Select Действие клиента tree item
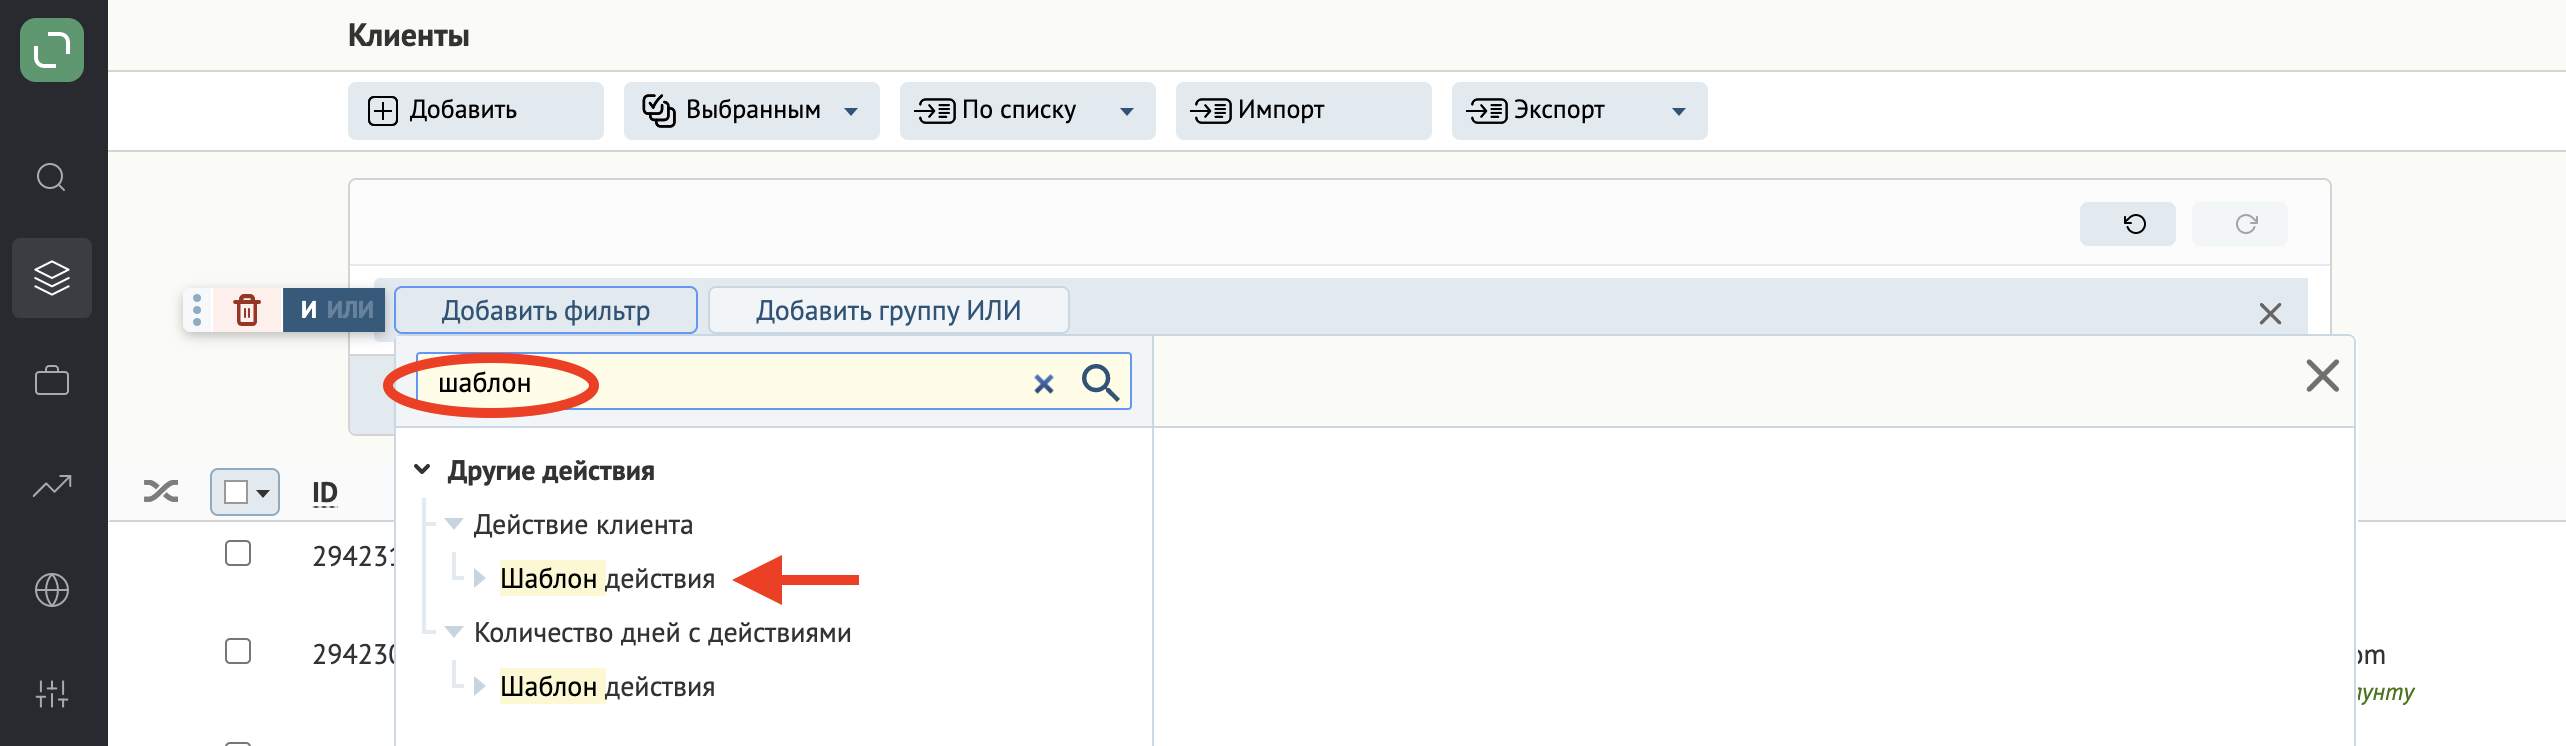 pyautogui.click(x=583, y=524)
